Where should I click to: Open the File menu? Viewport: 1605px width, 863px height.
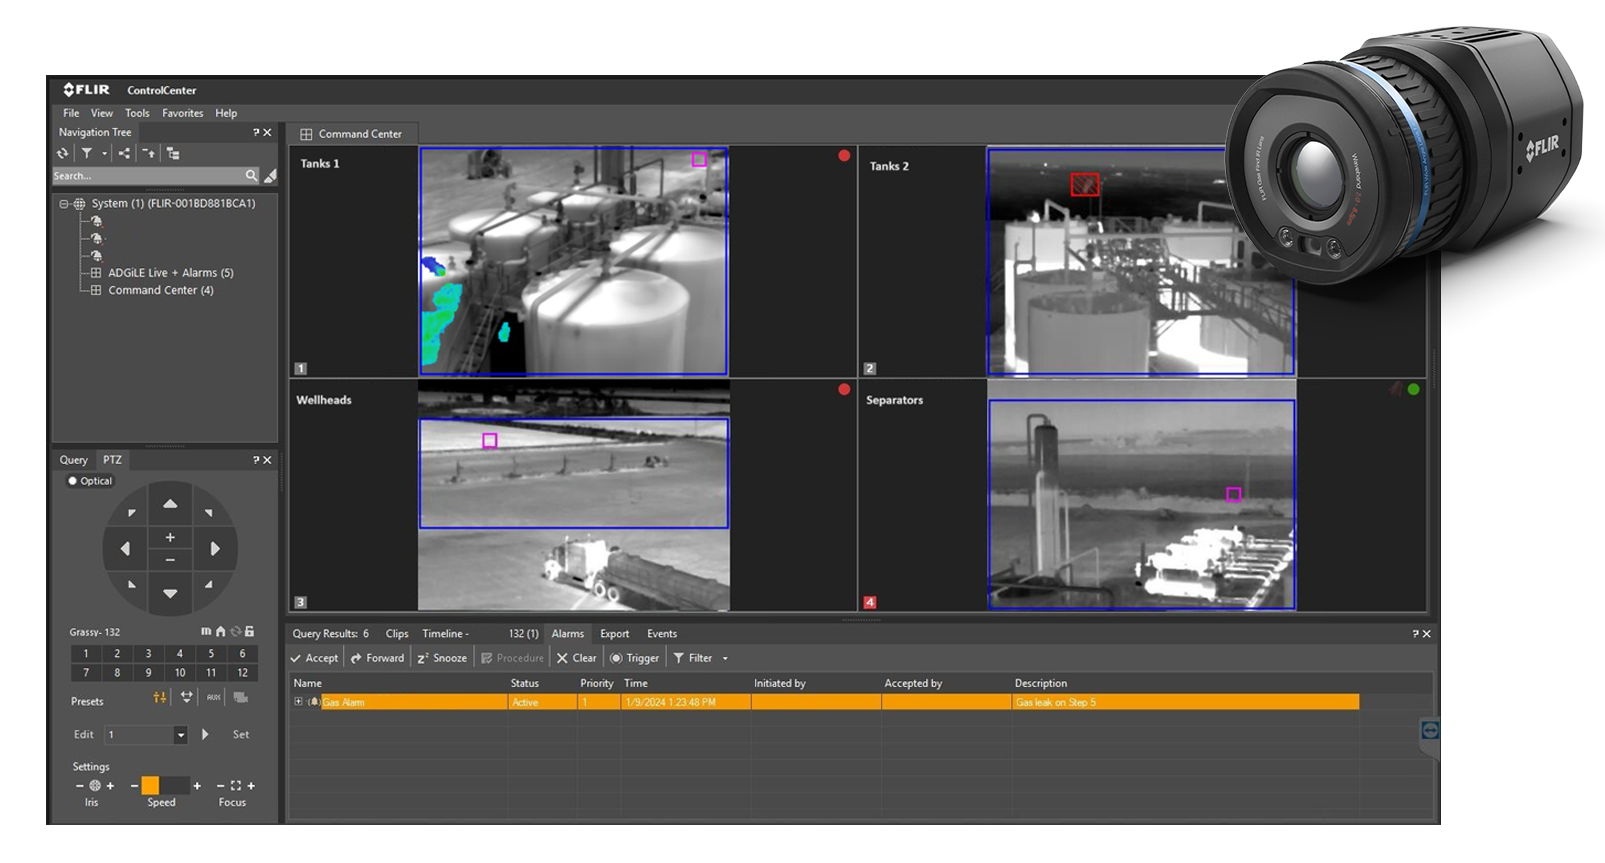pos(71,113)
